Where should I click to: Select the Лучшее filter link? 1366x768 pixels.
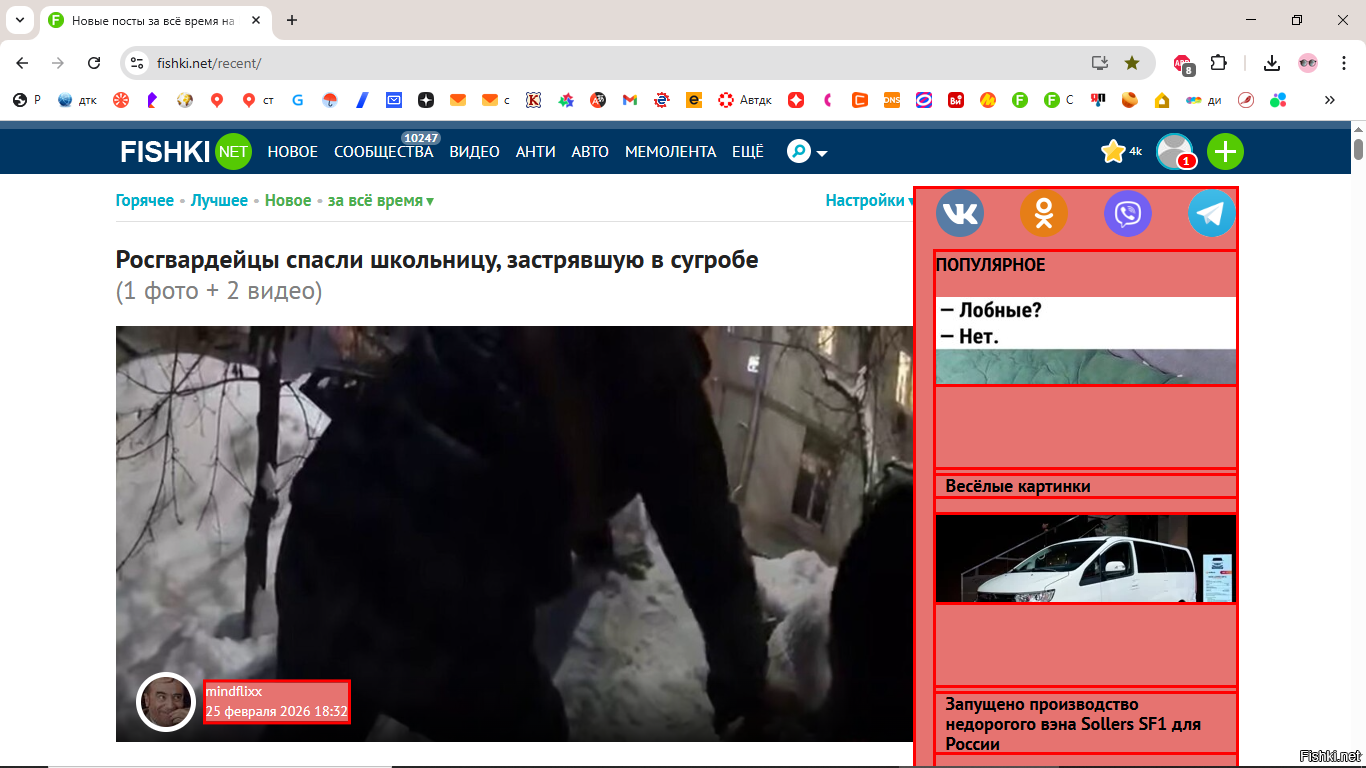point(219,200)
